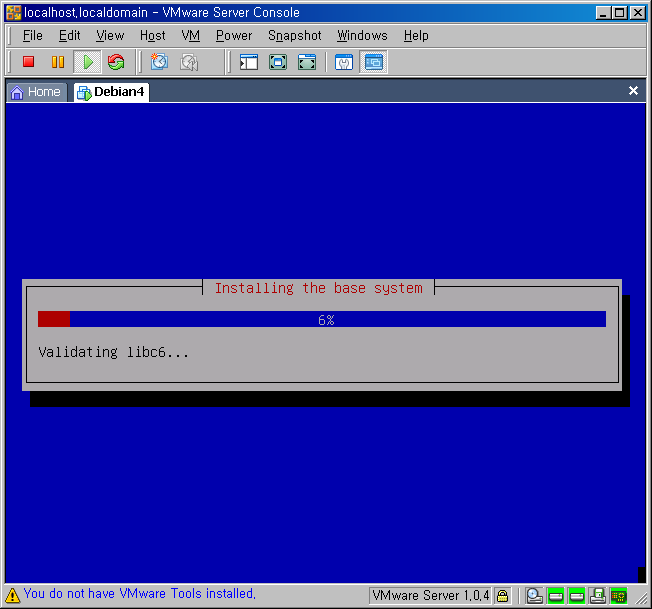Show the console view icon
The width and height of the screenshot is (652, 609).
tap(373, 62)
